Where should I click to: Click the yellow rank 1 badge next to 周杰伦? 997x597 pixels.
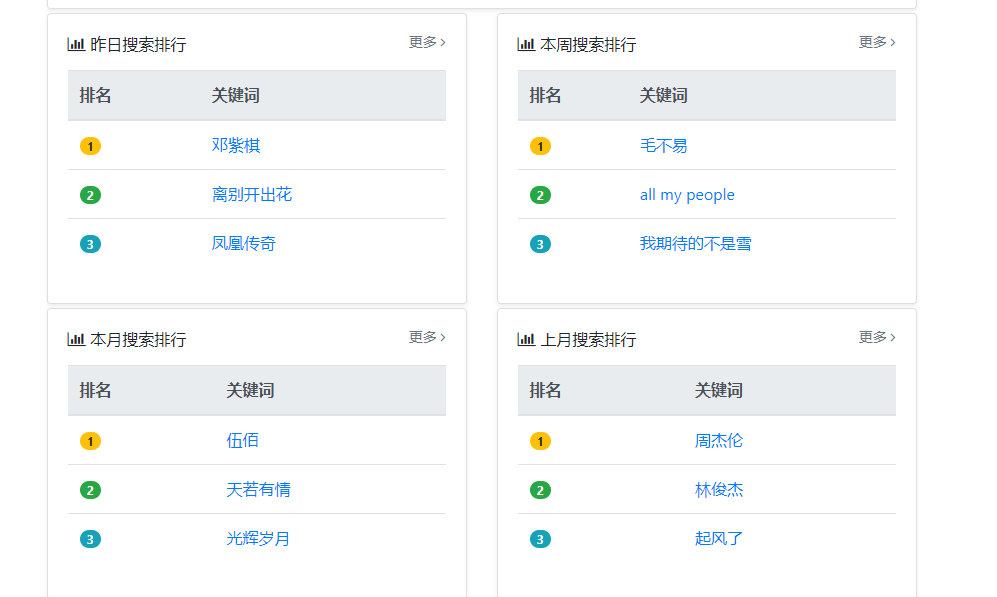(x=540, y=441)
